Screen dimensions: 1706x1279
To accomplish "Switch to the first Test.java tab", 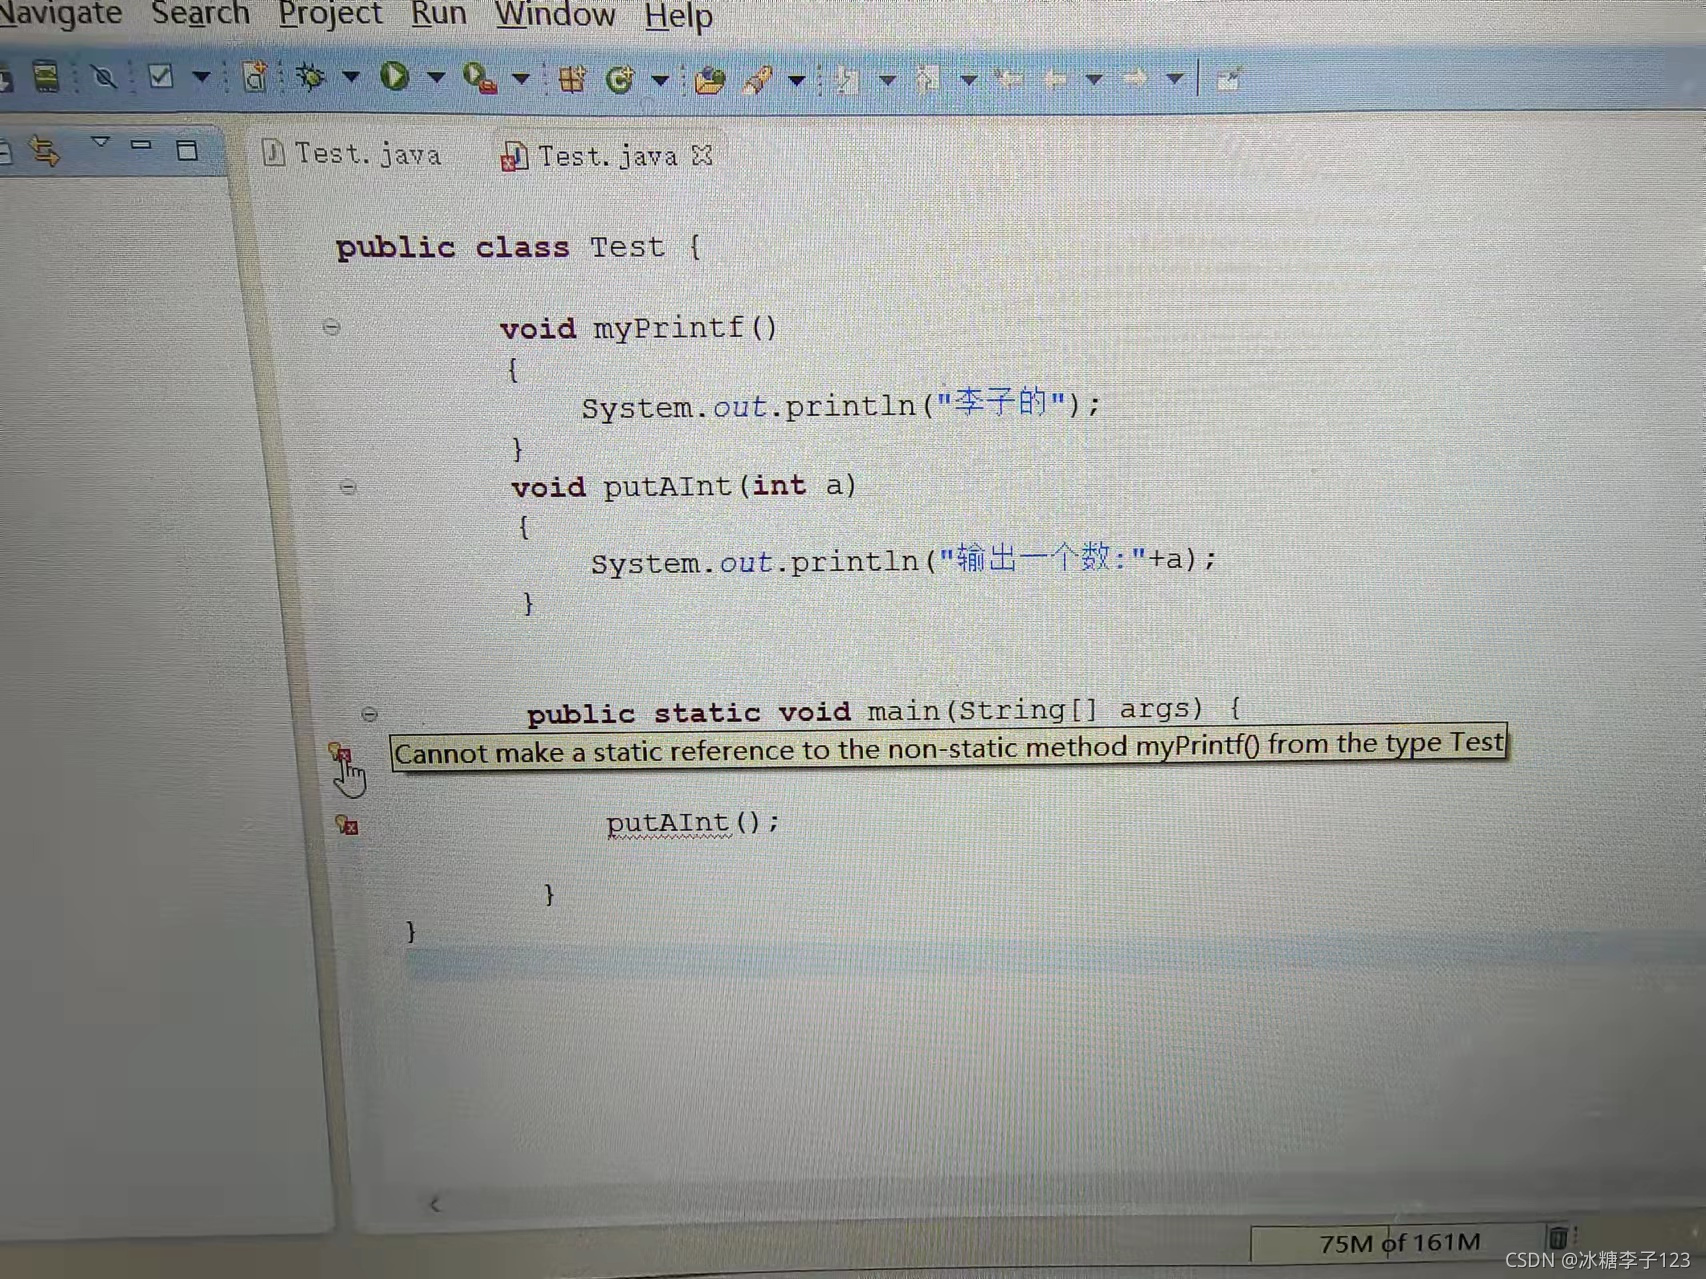I will (x=352, y=154).
